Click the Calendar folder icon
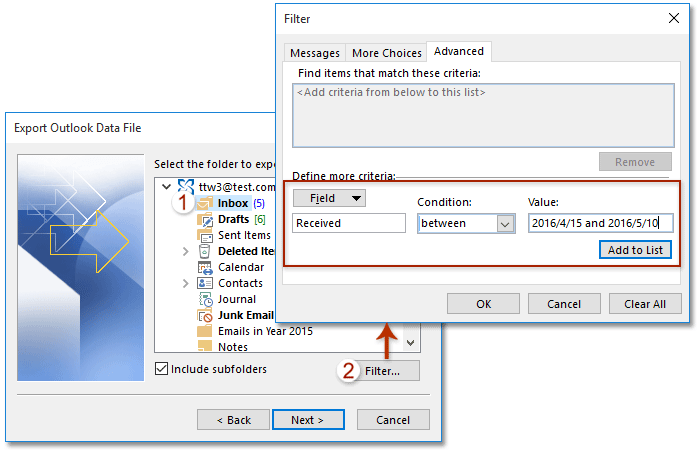The width and height of the screenshot is (700, 452). [x=204, y=267]
